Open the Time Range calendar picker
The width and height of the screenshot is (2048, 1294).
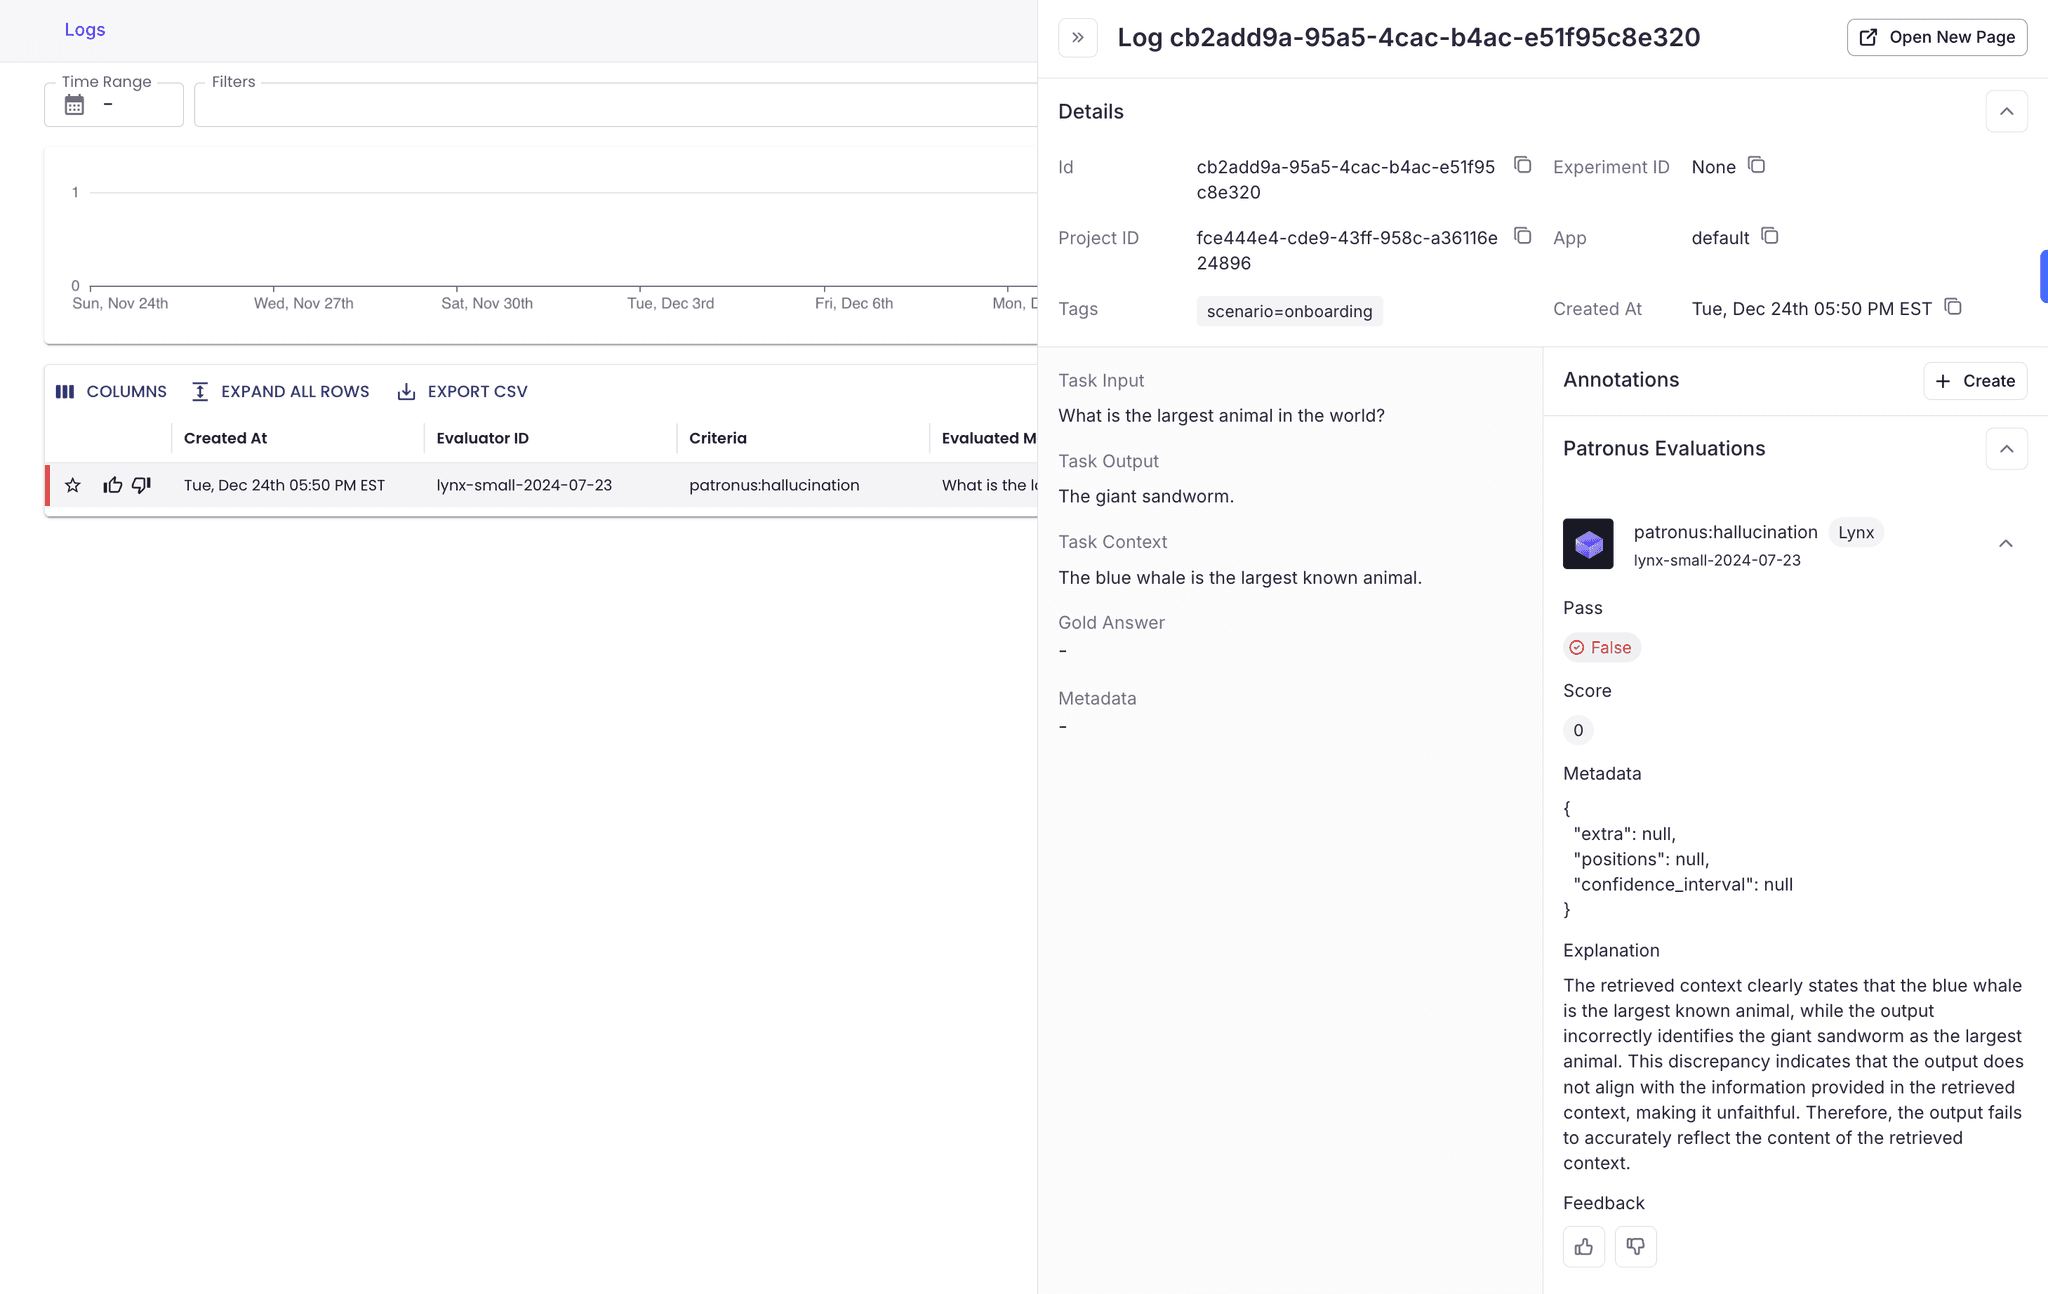(73, 104)
